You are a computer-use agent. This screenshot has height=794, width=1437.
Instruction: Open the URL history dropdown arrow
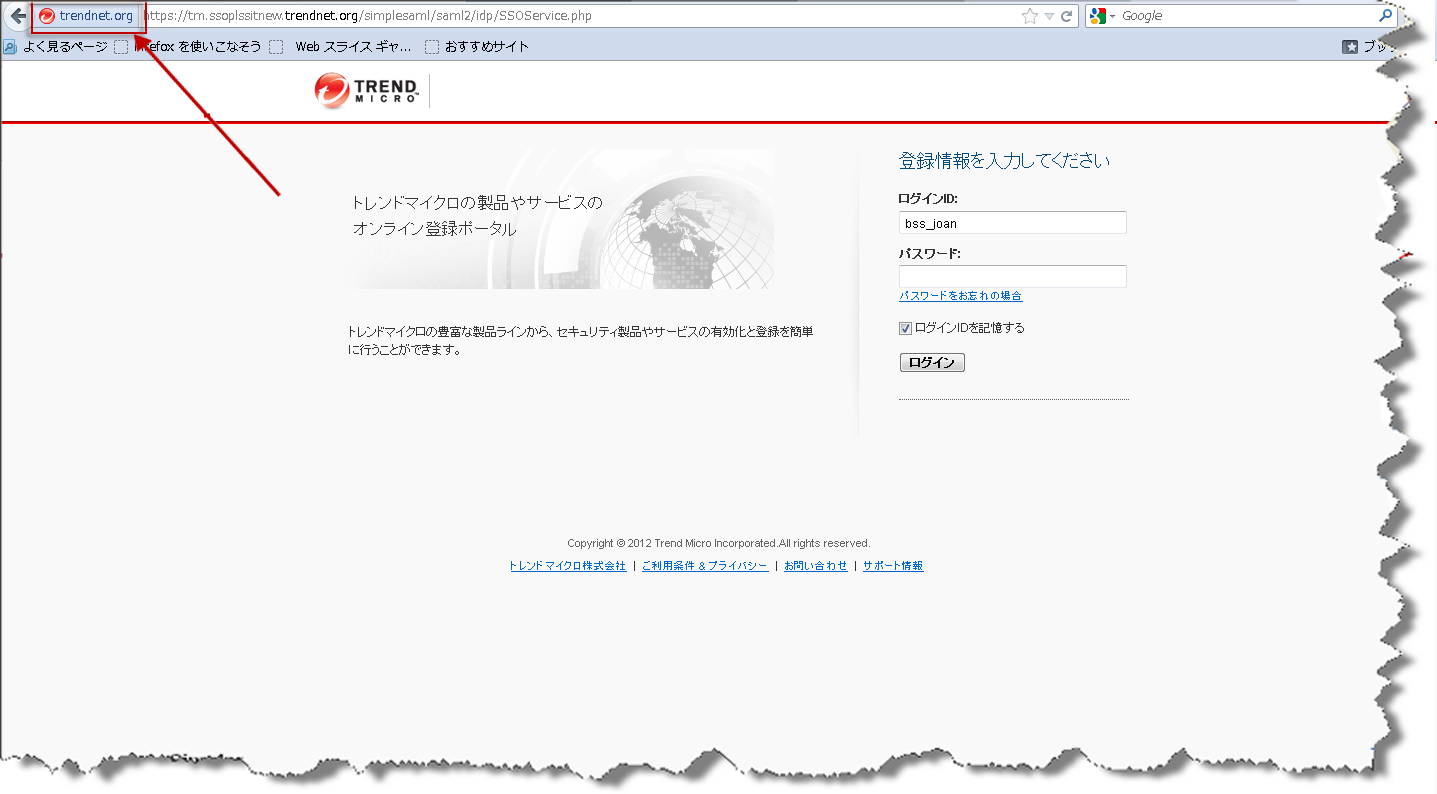1049,16
